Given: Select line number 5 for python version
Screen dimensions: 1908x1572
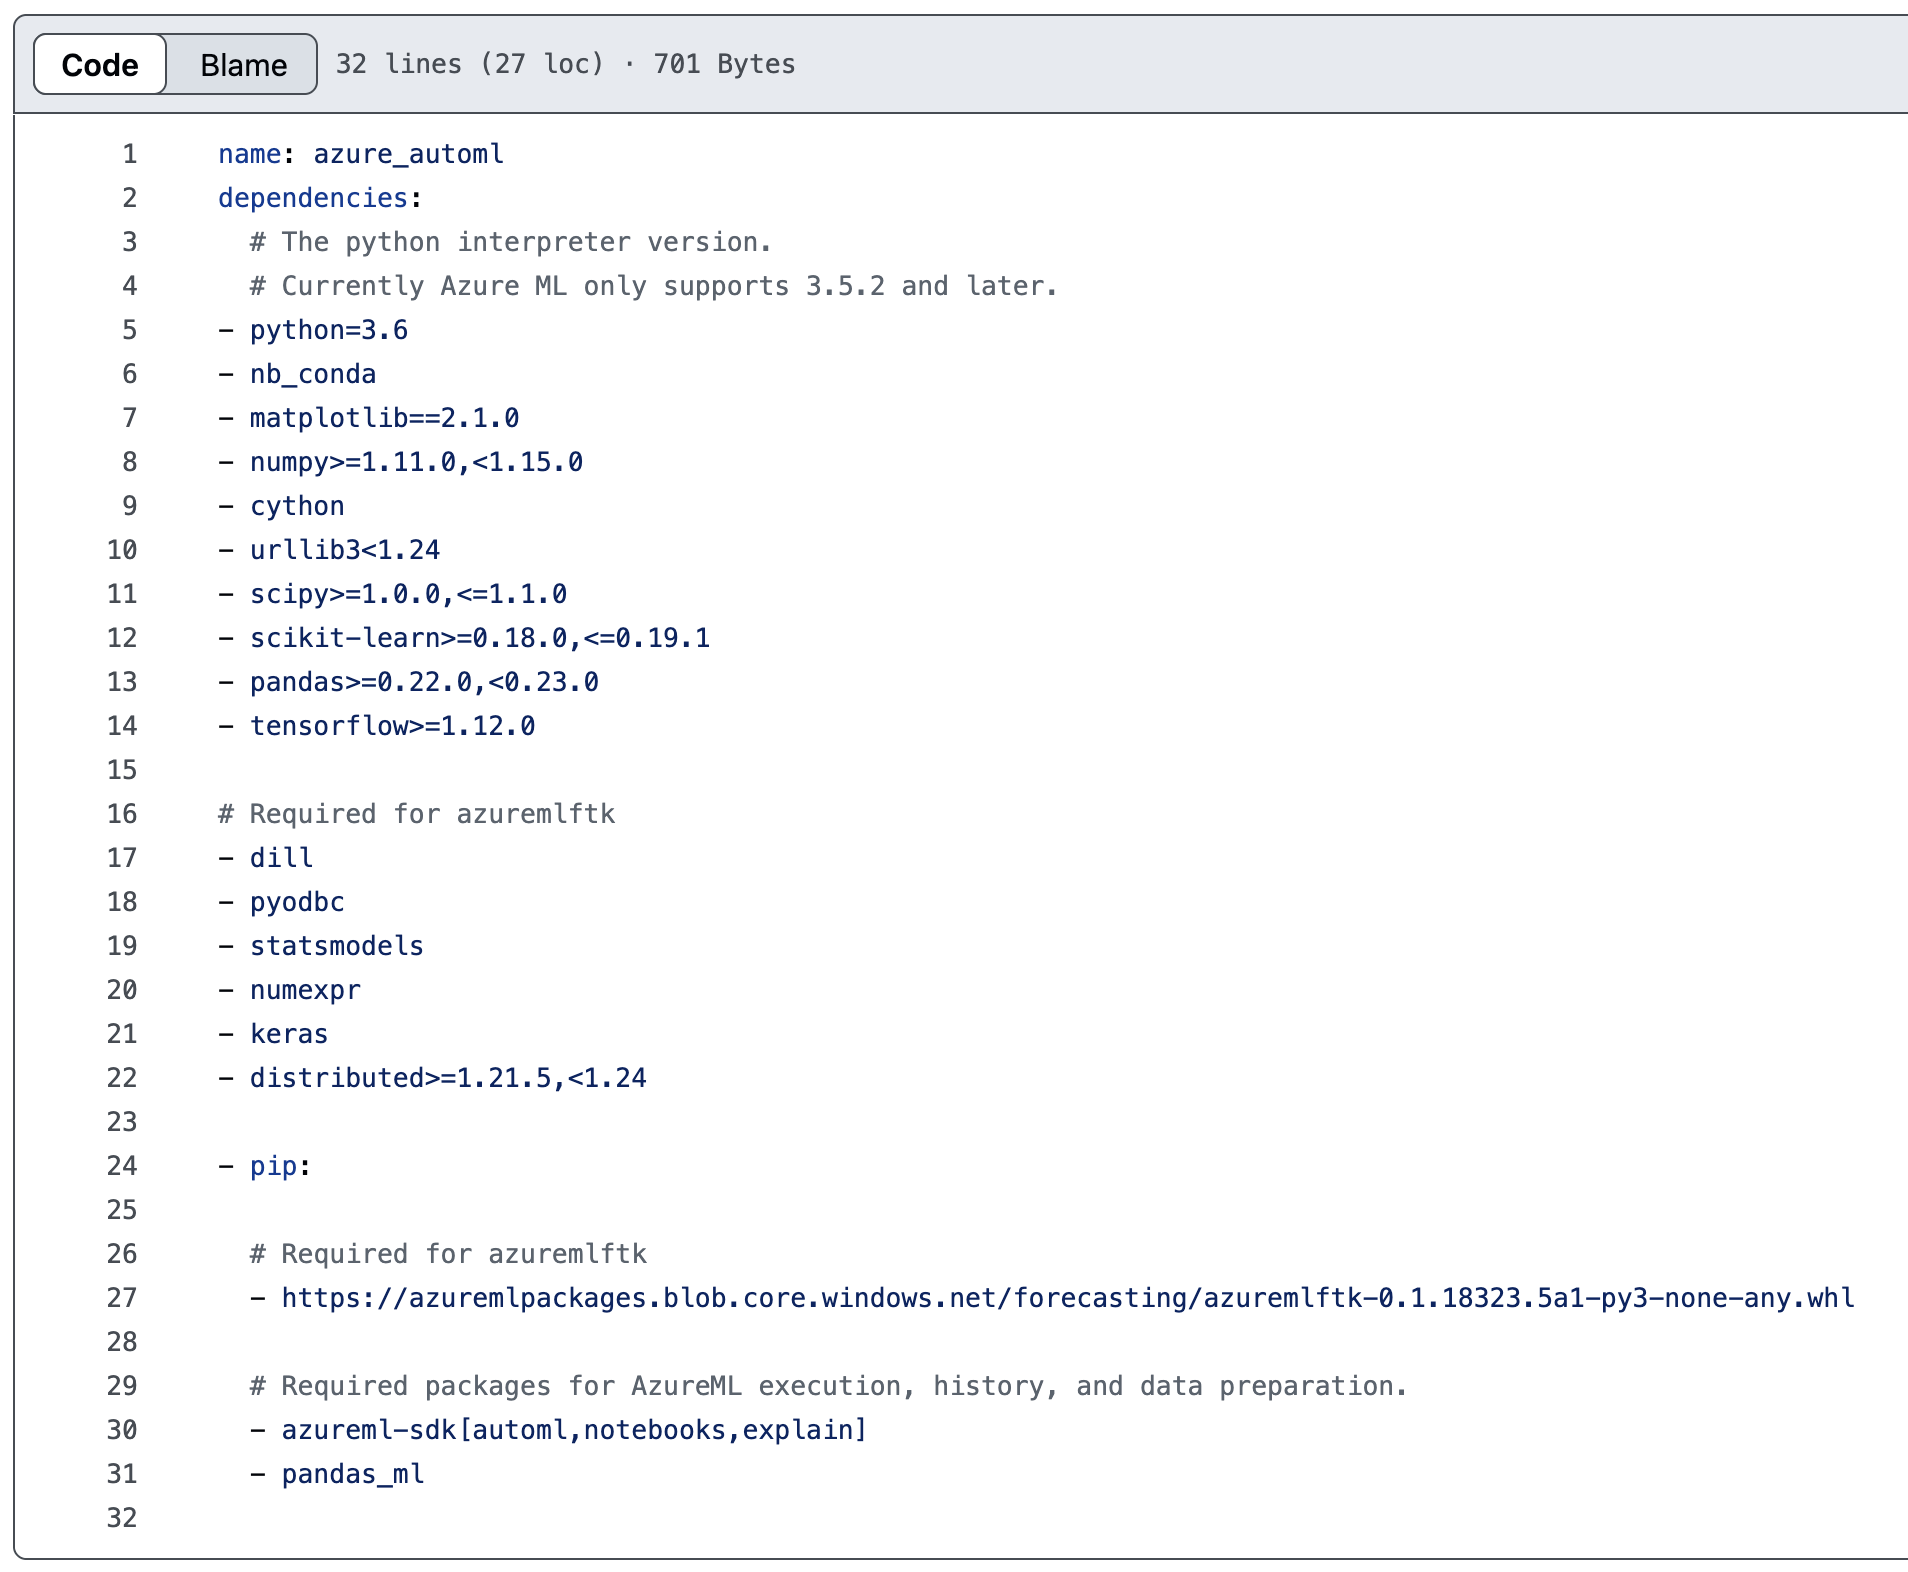Looking at the screenshot, I should (129, 330).
